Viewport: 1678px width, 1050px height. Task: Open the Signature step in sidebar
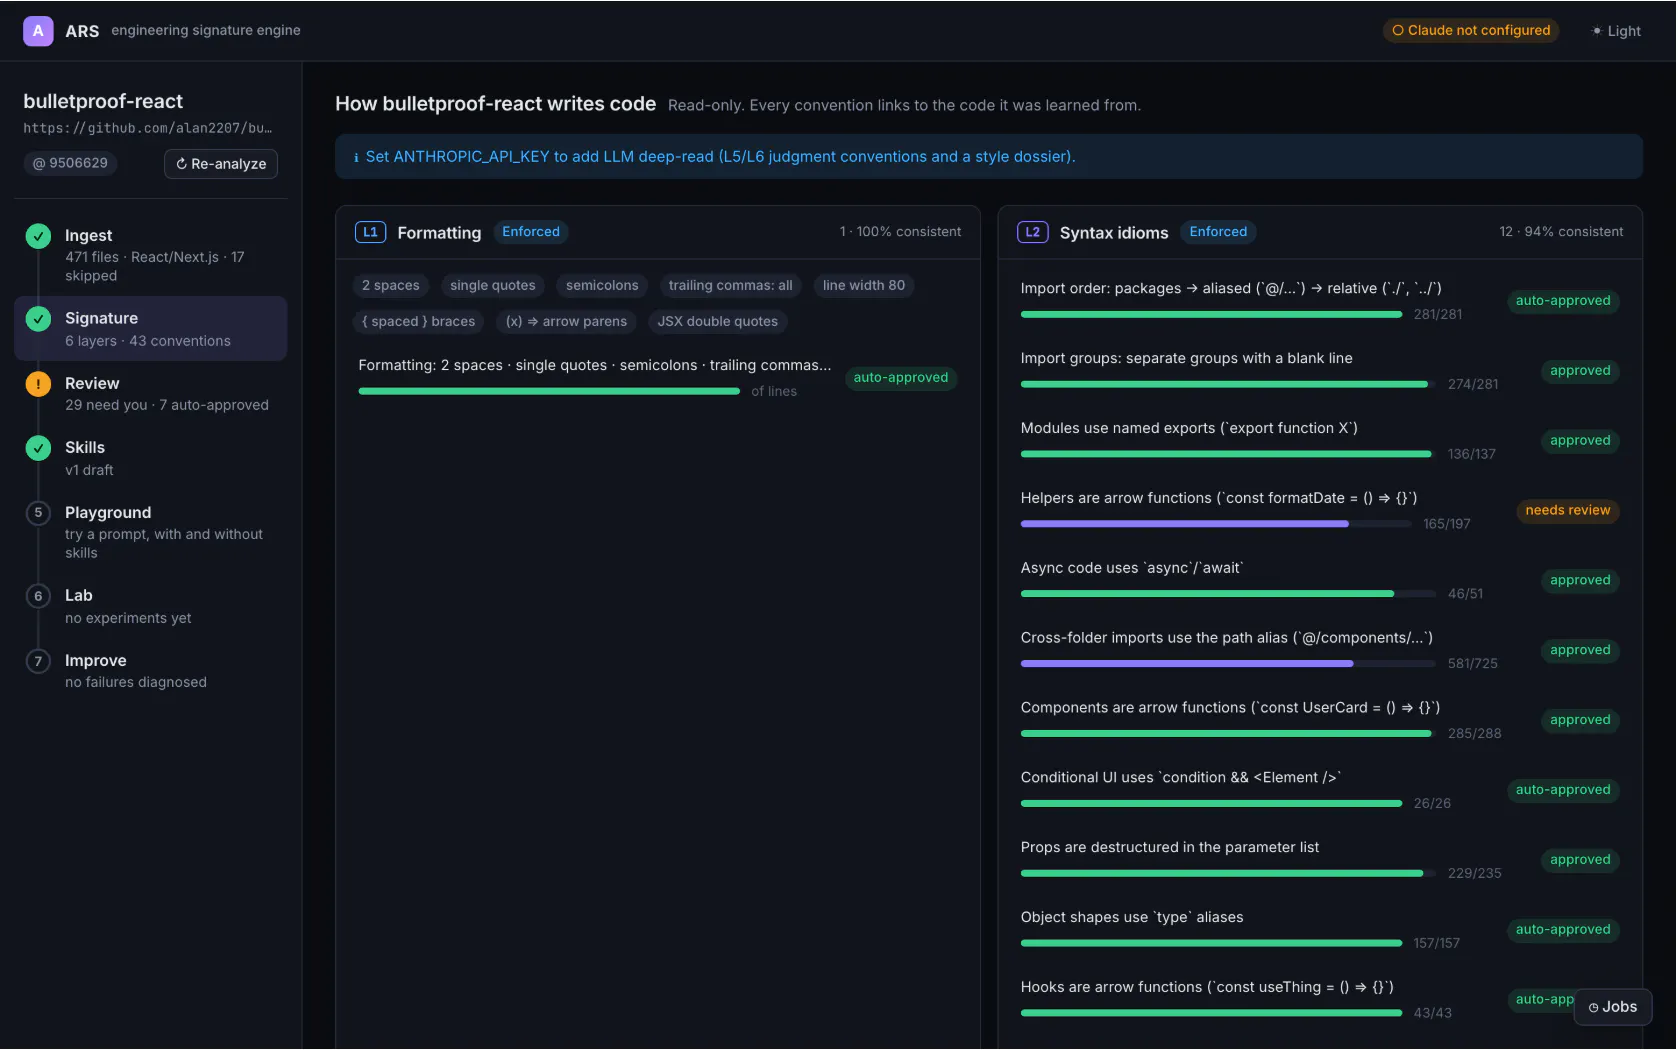(x=151, y=329)
